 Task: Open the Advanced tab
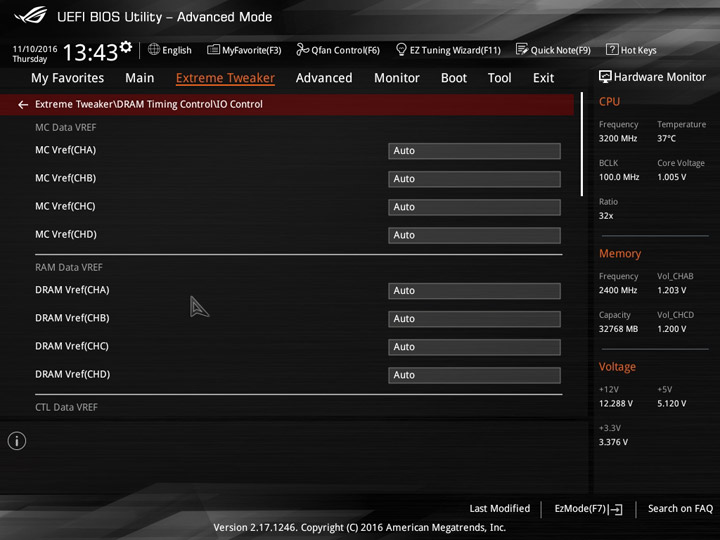(324, 78)
